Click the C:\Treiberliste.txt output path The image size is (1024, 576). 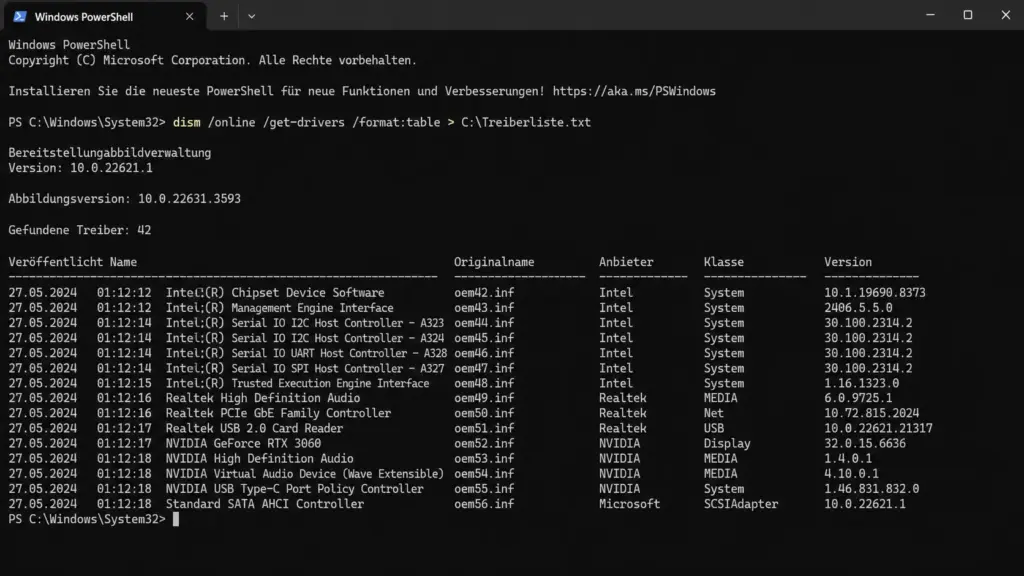(526, 122)
